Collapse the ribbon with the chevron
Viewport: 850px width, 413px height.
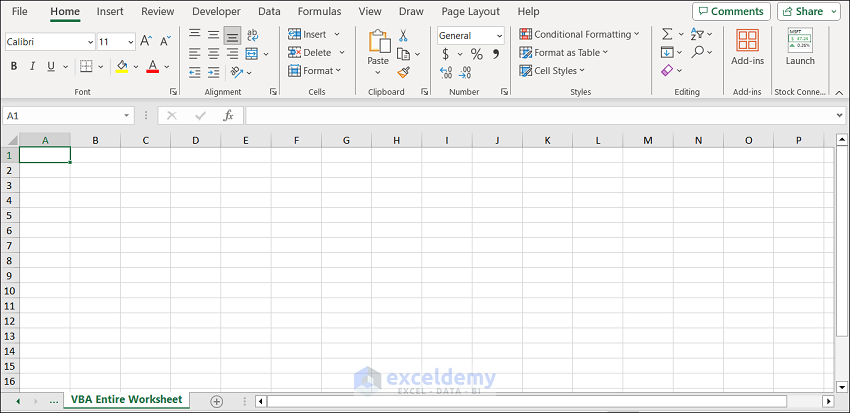click(839, 92)
